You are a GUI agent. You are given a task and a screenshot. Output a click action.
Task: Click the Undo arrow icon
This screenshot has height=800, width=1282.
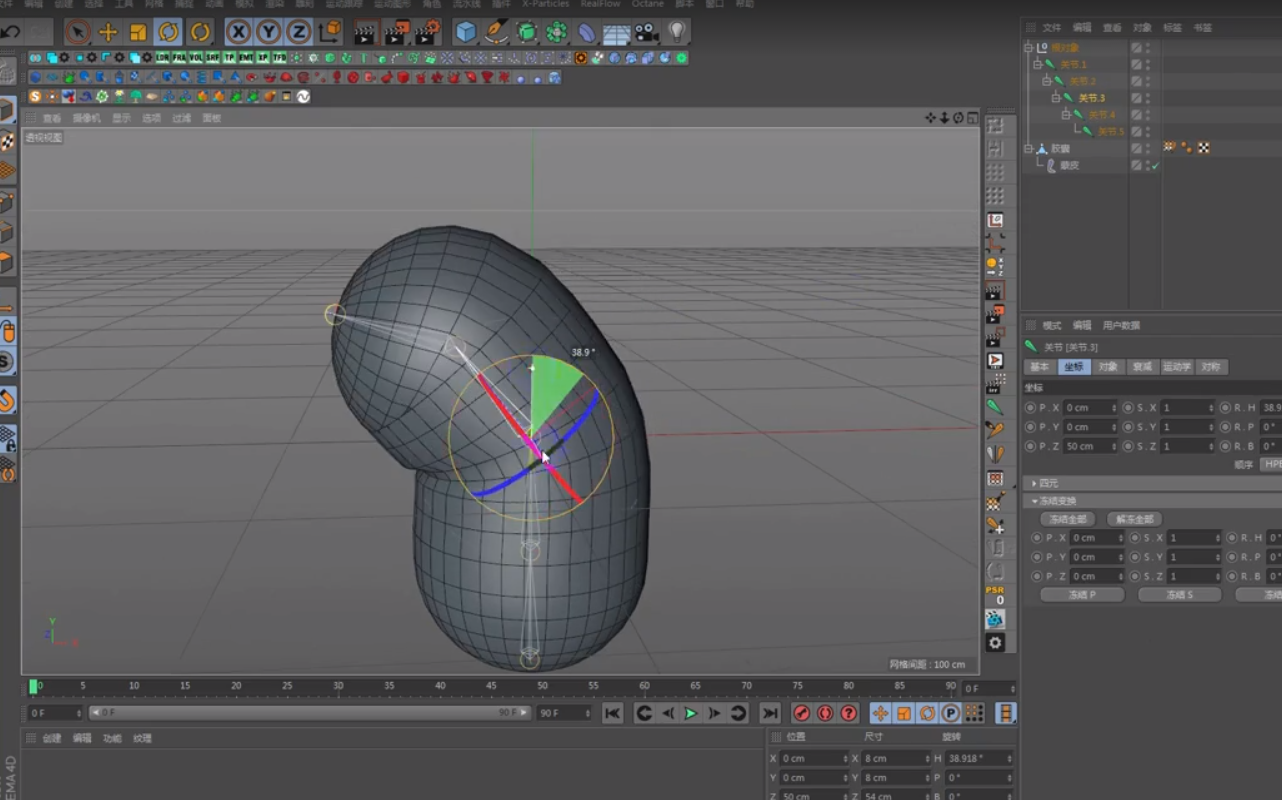pos(11,32)
